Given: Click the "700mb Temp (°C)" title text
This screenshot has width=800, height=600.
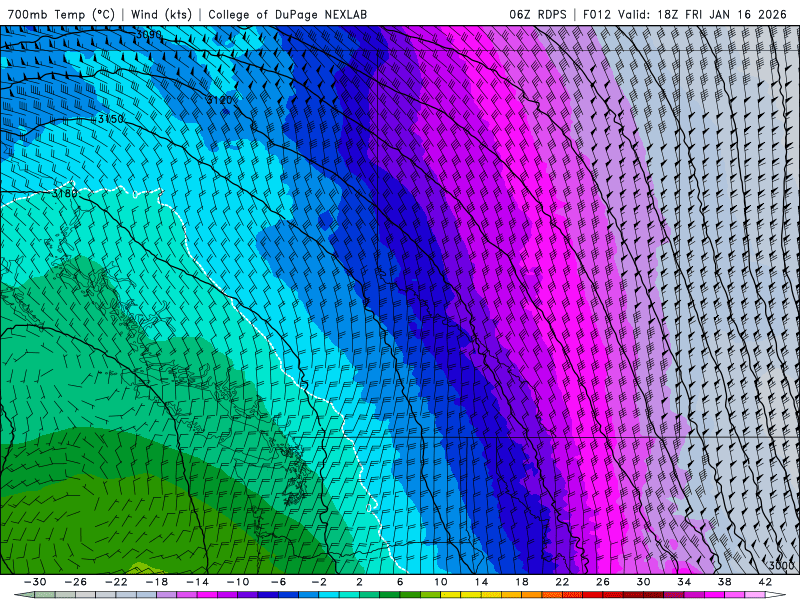Looking at the screenshot, I should [61, 14].
